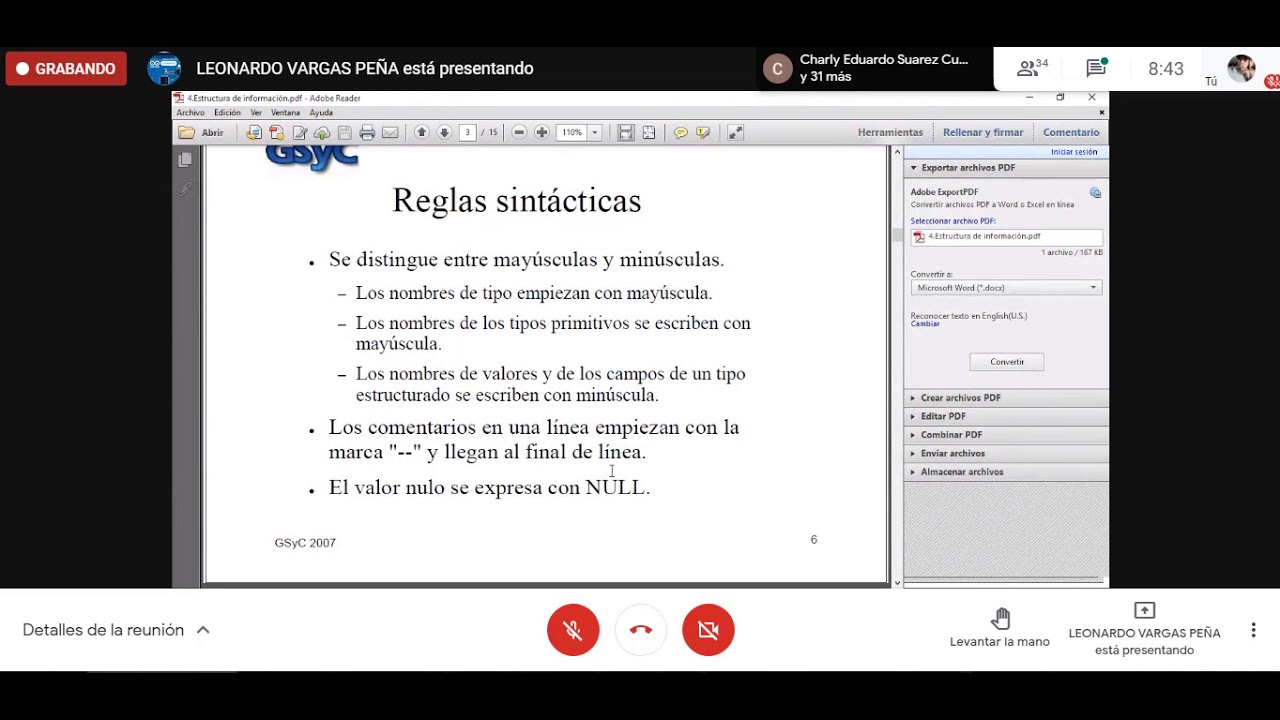Click the cloud upload toolbar icon

pos(322,132)
